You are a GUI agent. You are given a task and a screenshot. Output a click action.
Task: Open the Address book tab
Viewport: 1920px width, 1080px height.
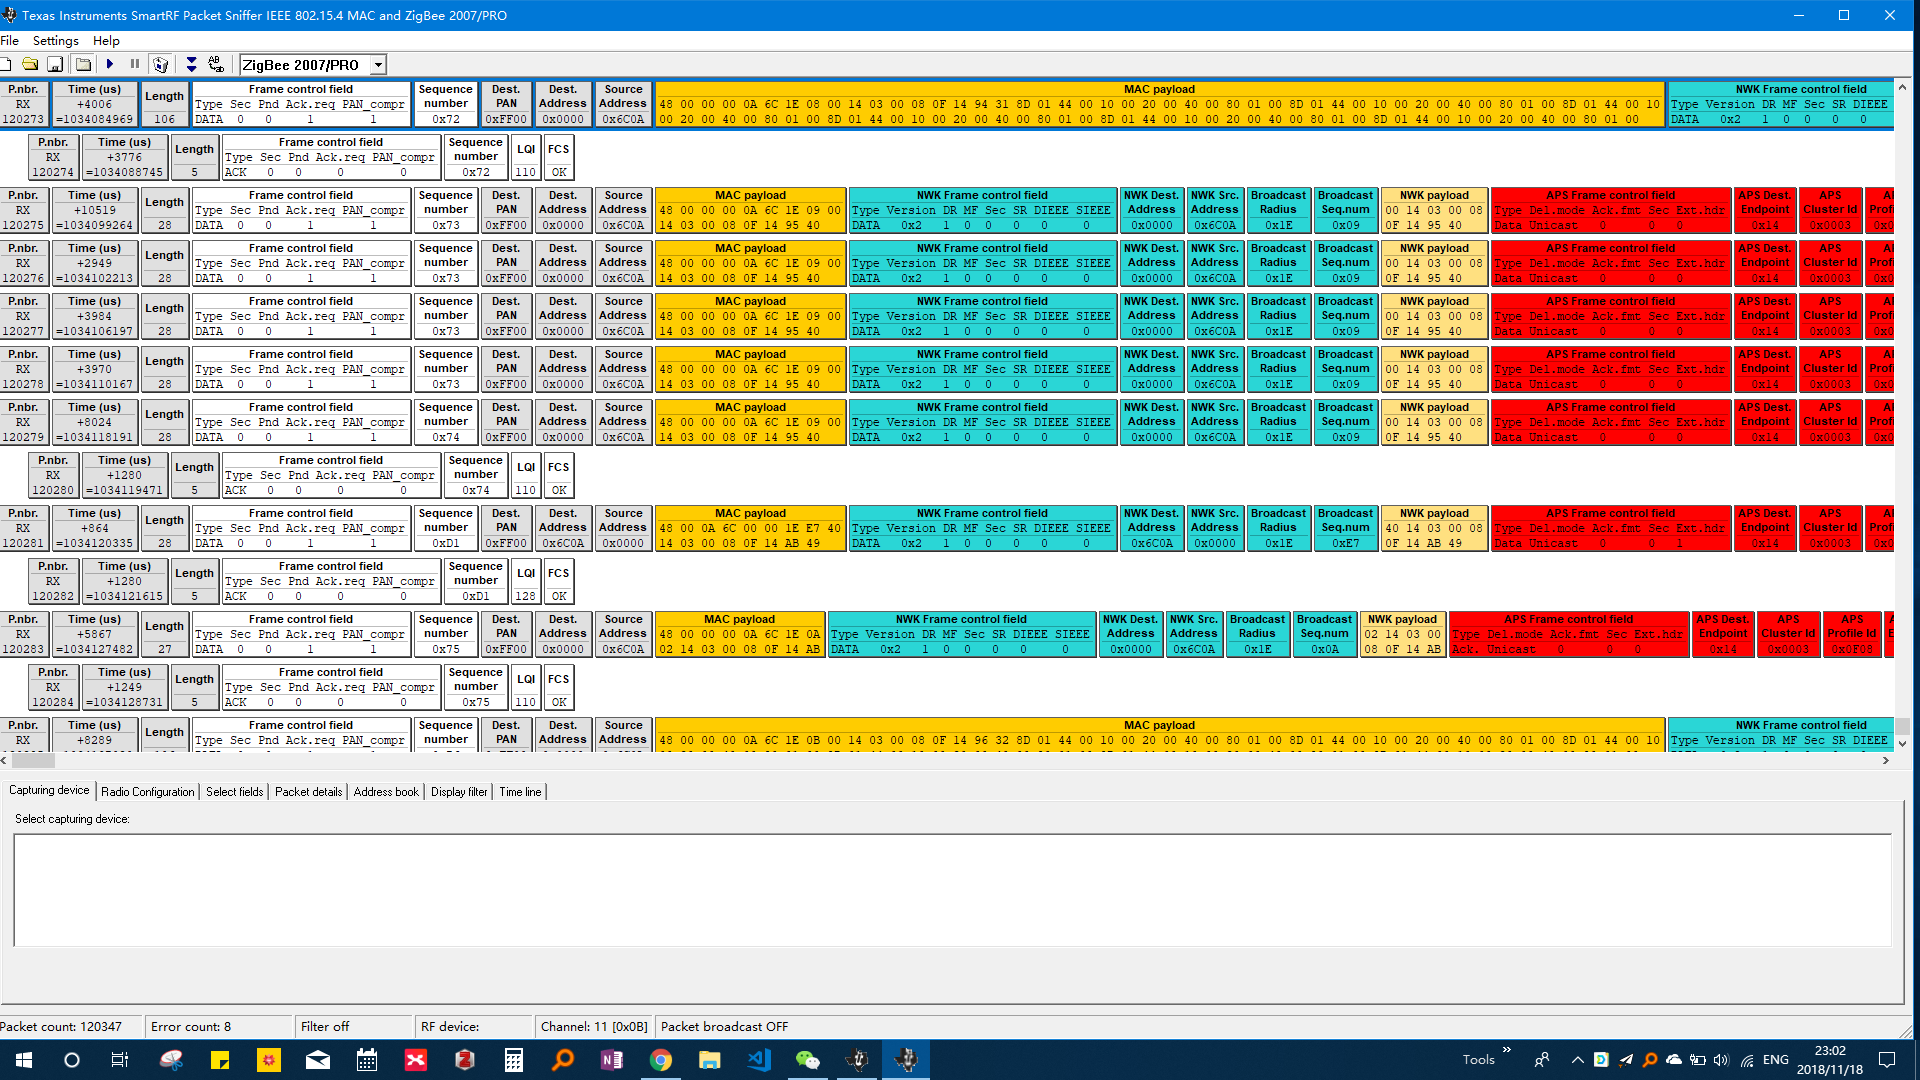click(386, 792)
